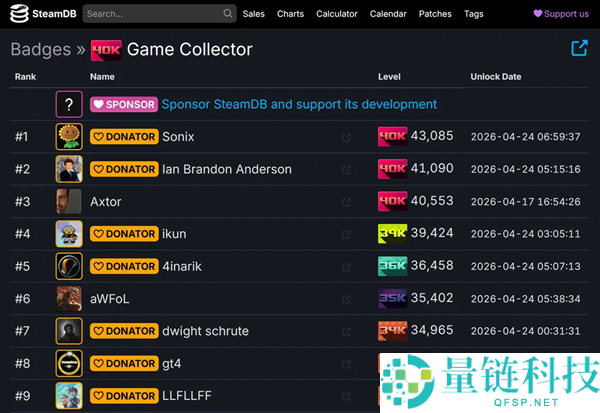Open the external share icon beside Game Collector
The height and width of the screenshot is (413, 600).
point(579,48)
